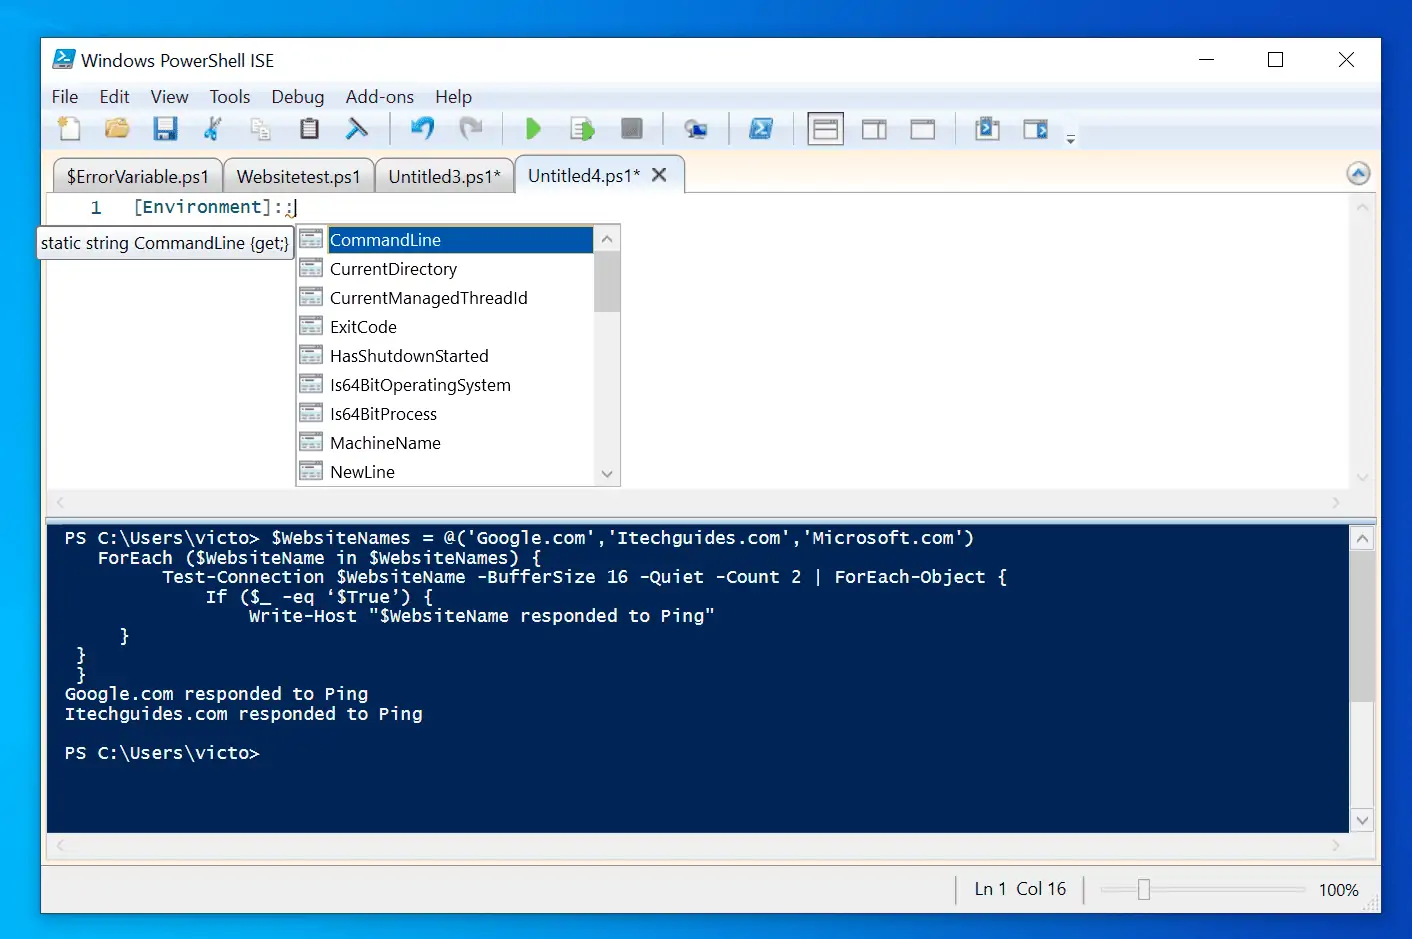Clear the console pane with the wand icon
This screenshot has width=1412, height=939.
pyautogui.click(x=356, y=129)
